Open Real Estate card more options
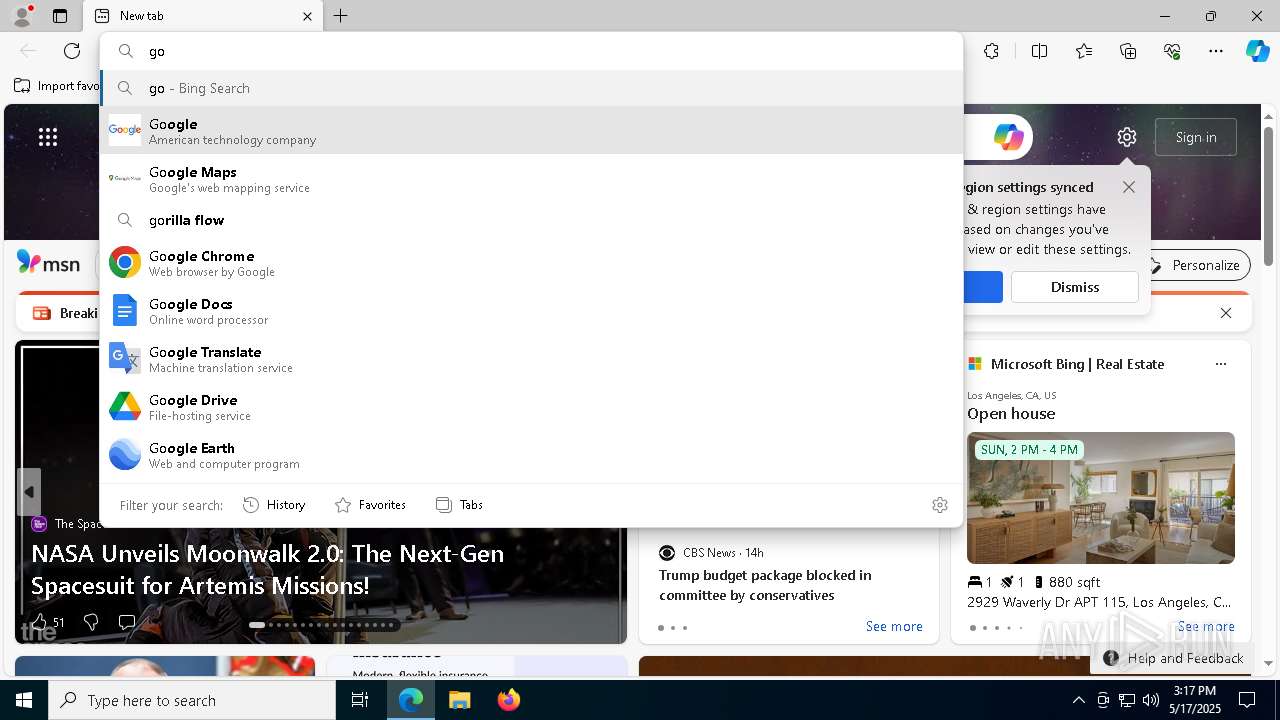Viewport: 1280px width, 720px height. [1220, 364]
